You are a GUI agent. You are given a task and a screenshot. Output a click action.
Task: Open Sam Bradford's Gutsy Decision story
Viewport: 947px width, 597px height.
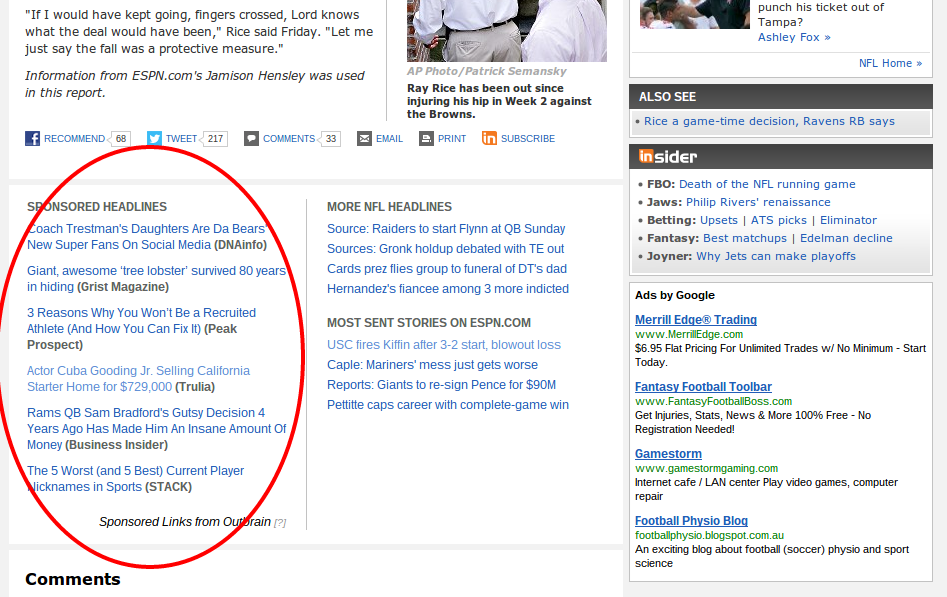pos(156,428)
